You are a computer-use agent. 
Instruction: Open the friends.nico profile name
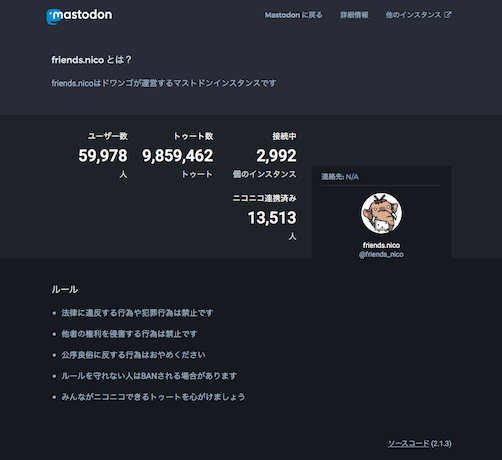(x=381, y=245)
